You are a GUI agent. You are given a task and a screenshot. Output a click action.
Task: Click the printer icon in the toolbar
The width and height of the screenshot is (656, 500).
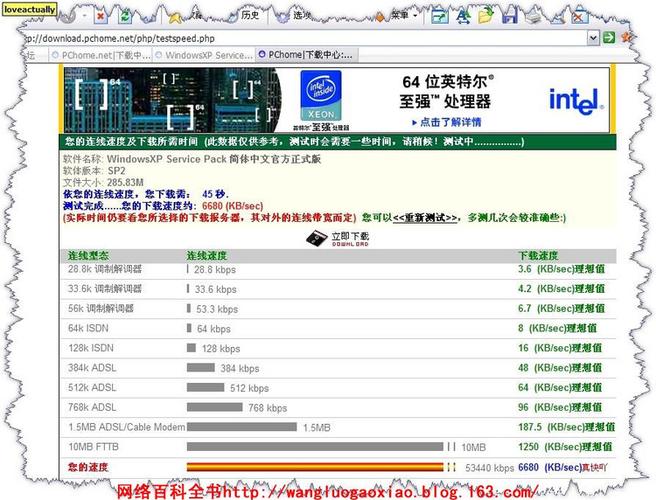[533, 16]
